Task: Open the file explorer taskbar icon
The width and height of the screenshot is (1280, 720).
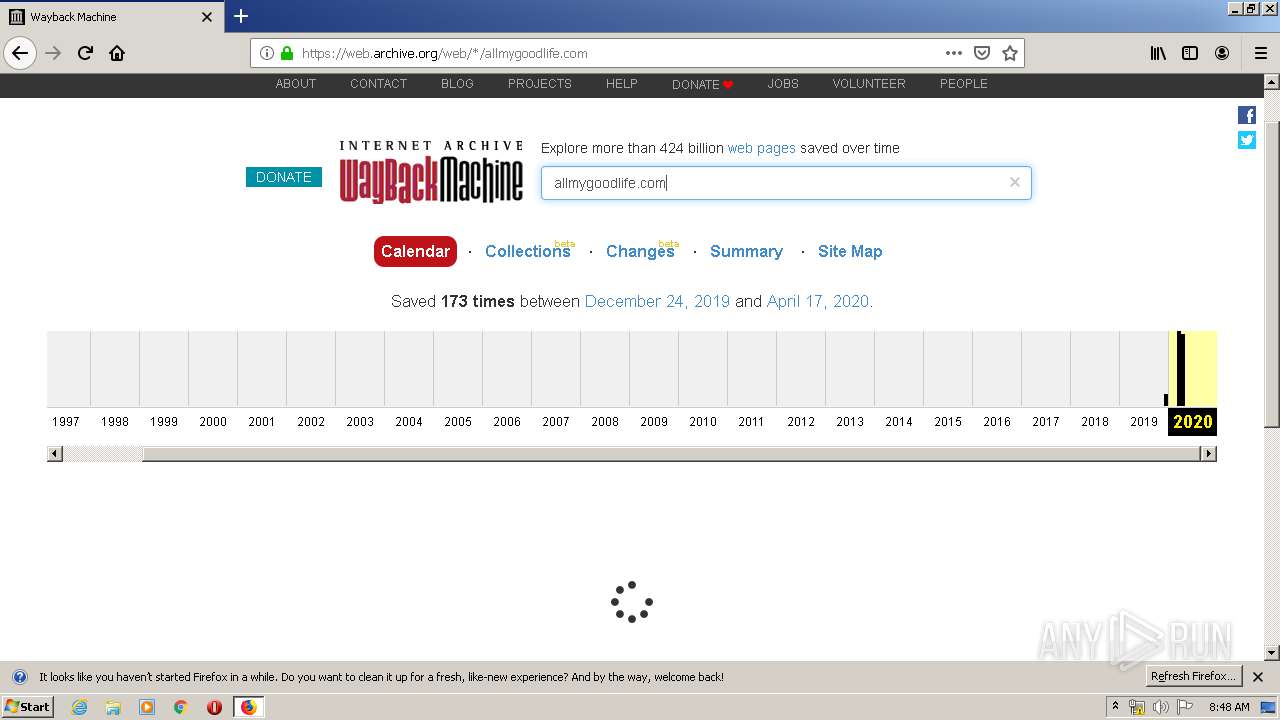Action: point(113,707)
